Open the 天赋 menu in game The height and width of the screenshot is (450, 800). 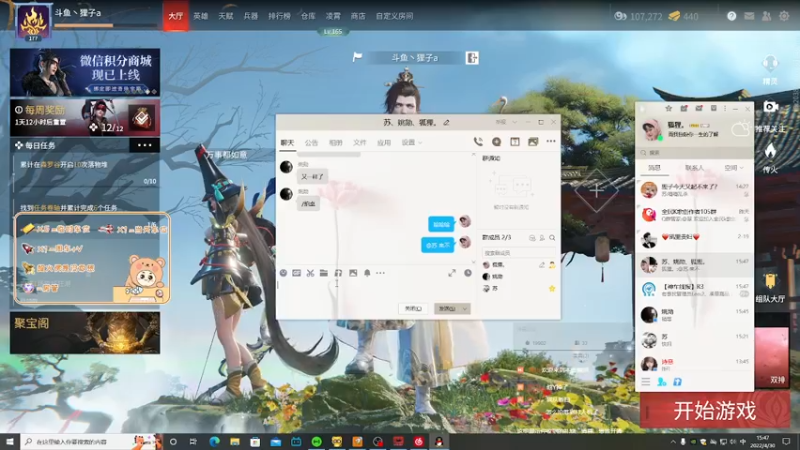coord(226,16)
